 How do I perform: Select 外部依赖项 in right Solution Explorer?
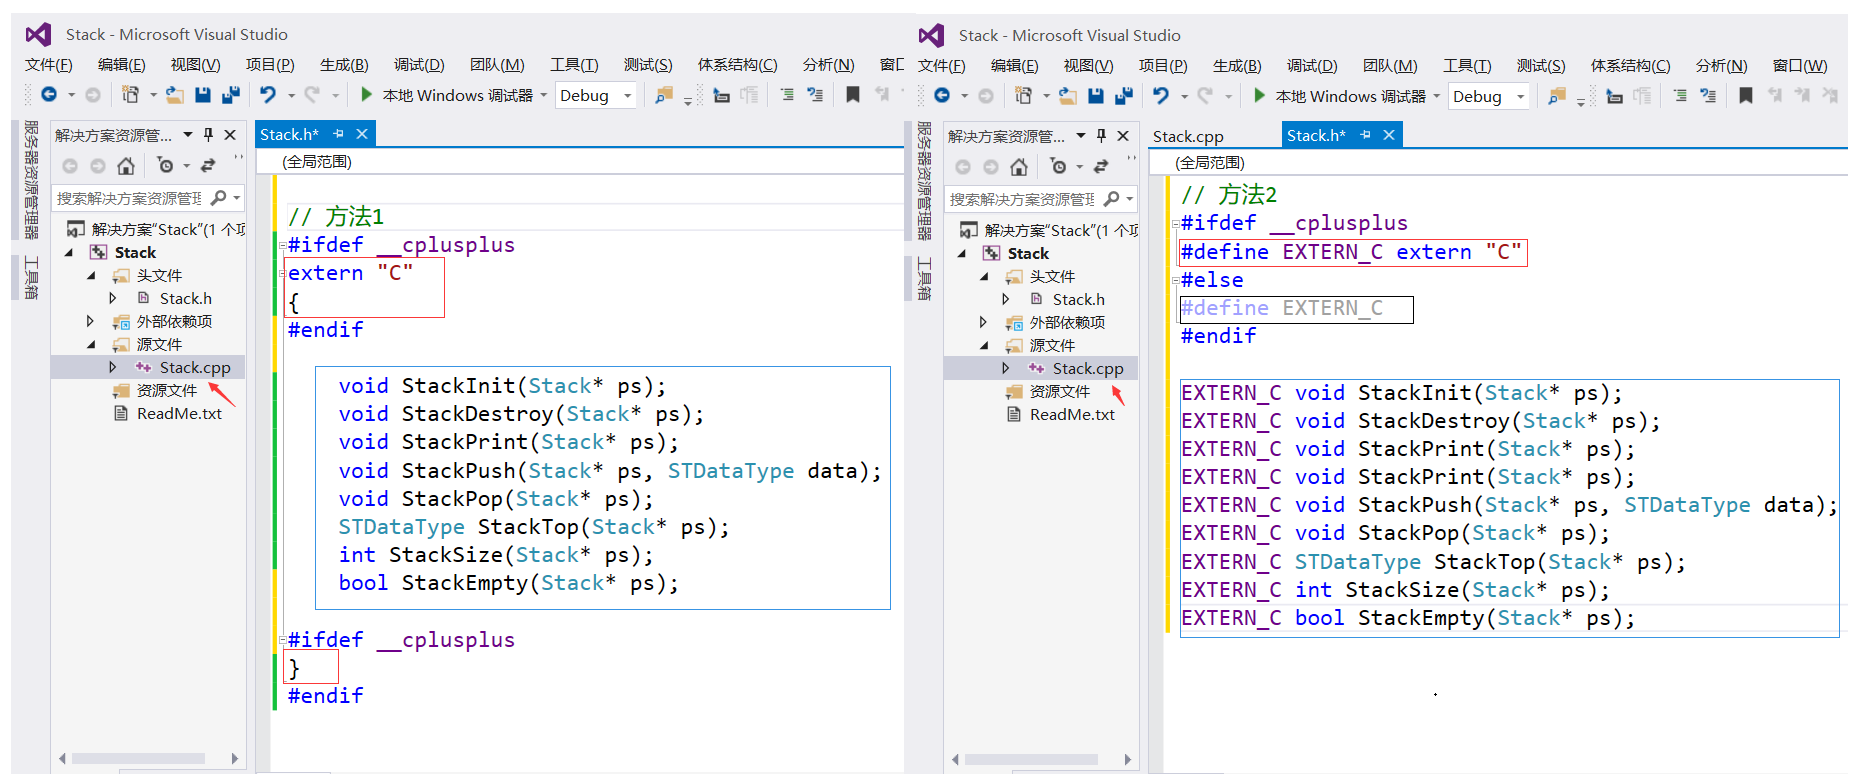pyautogui.click(x=1068, y=322)
